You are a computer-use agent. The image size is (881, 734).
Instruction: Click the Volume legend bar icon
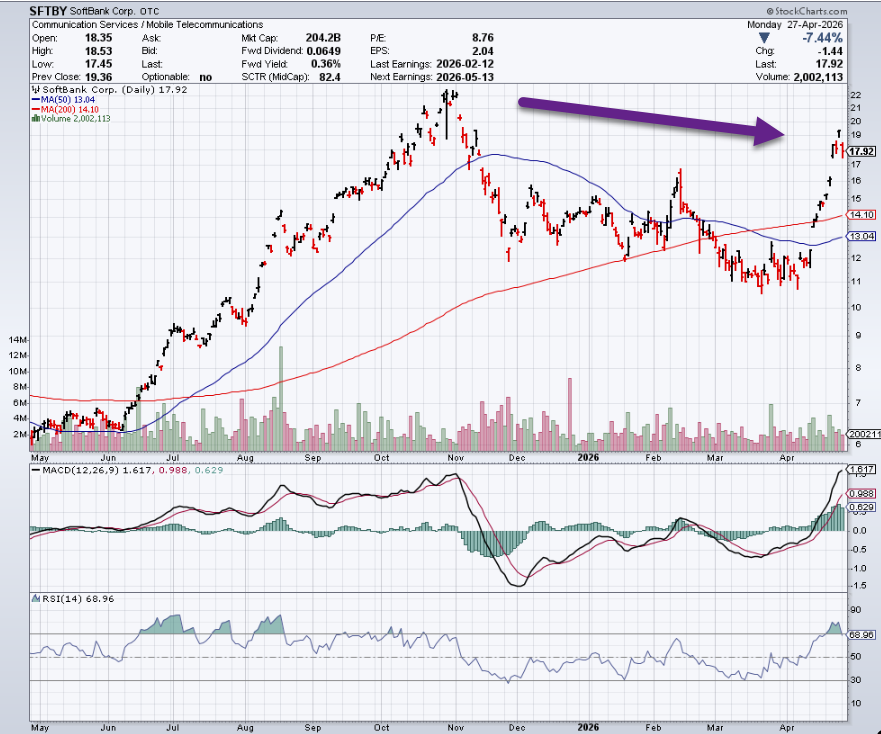[x=34, y=117]
